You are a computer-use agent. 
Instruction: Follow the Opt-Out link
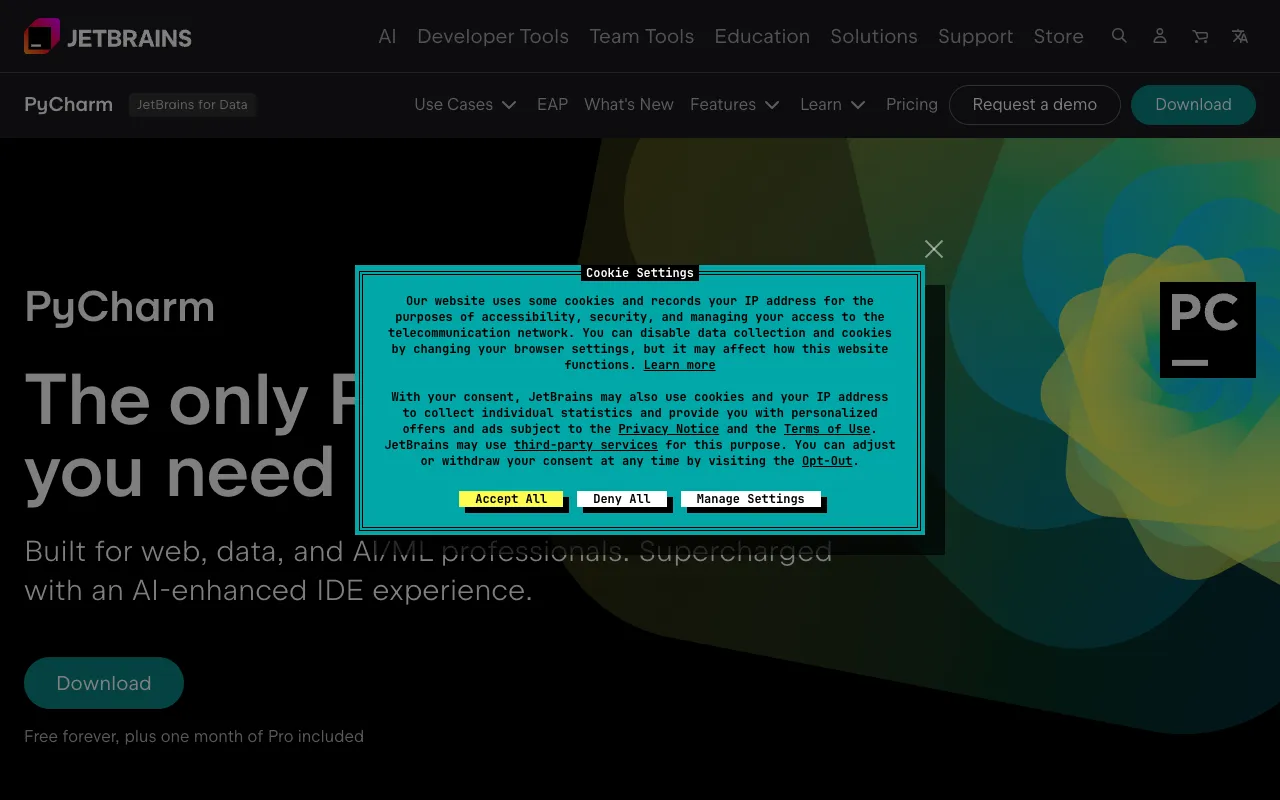[x=827, y=461]
